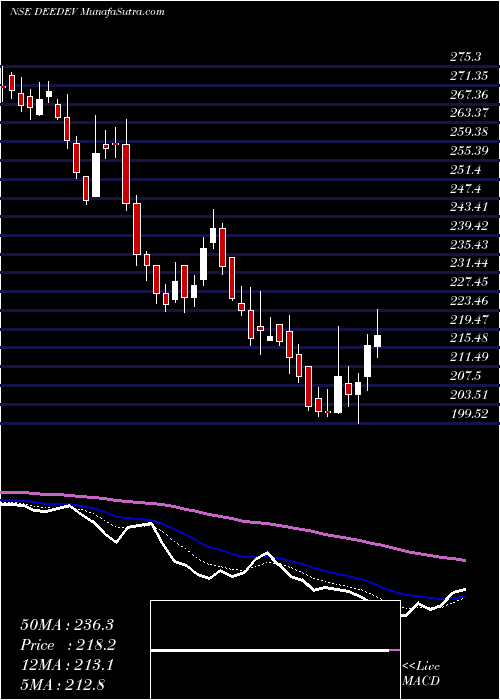Select the 211.49 price label
500x700 pixels.
(468, 357)
